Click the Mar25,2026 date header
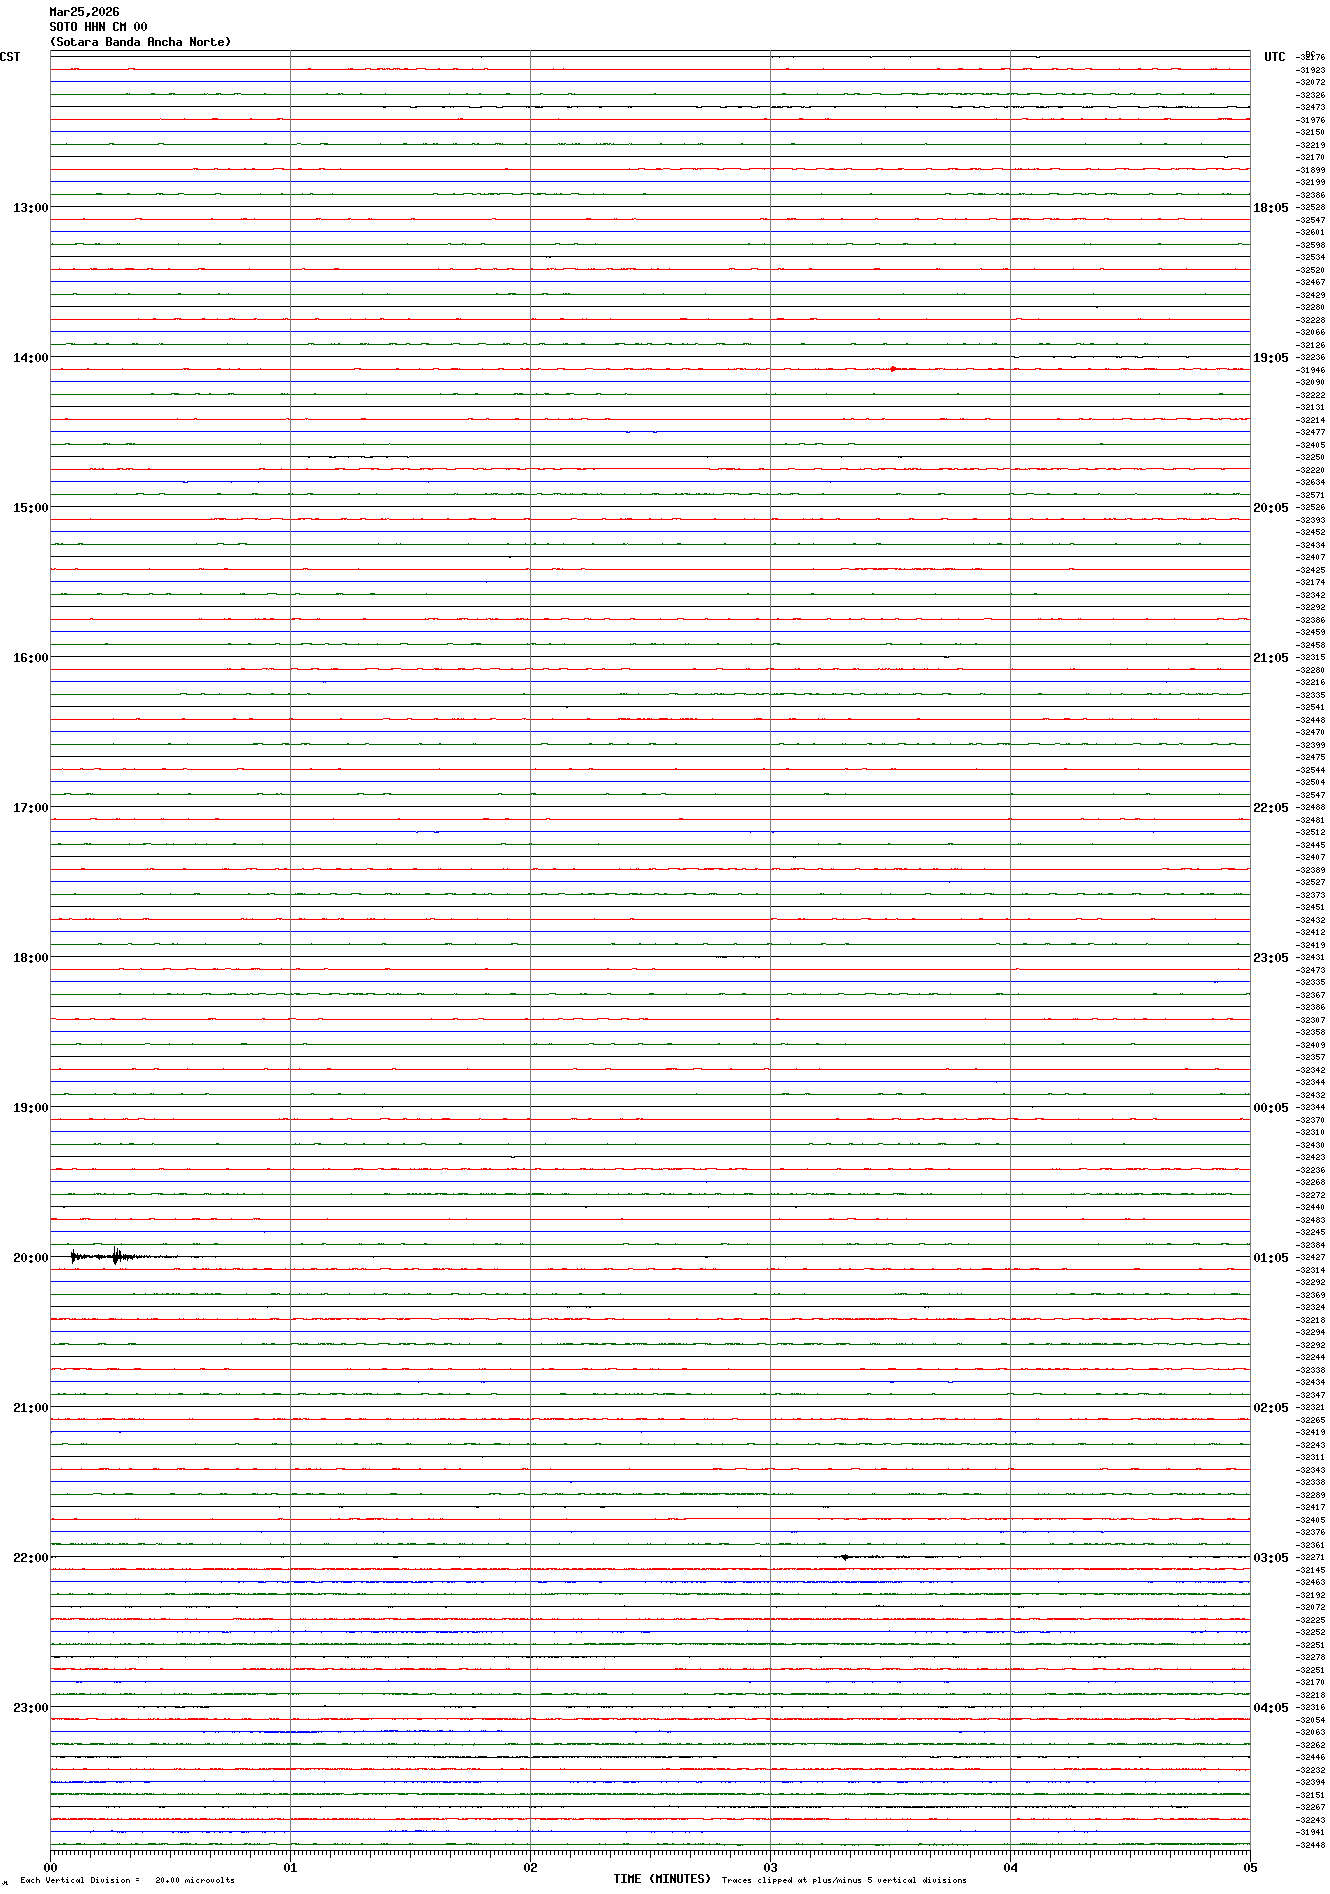This screenshot has width=1330, height=1894. click(x=84, y=12)
